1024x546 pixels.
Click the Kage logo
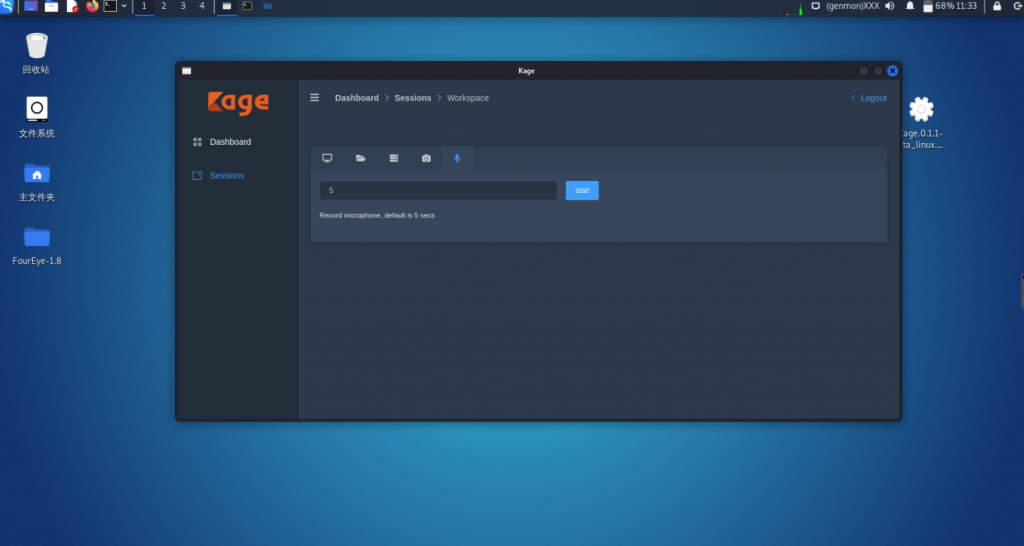click(238, 103)
